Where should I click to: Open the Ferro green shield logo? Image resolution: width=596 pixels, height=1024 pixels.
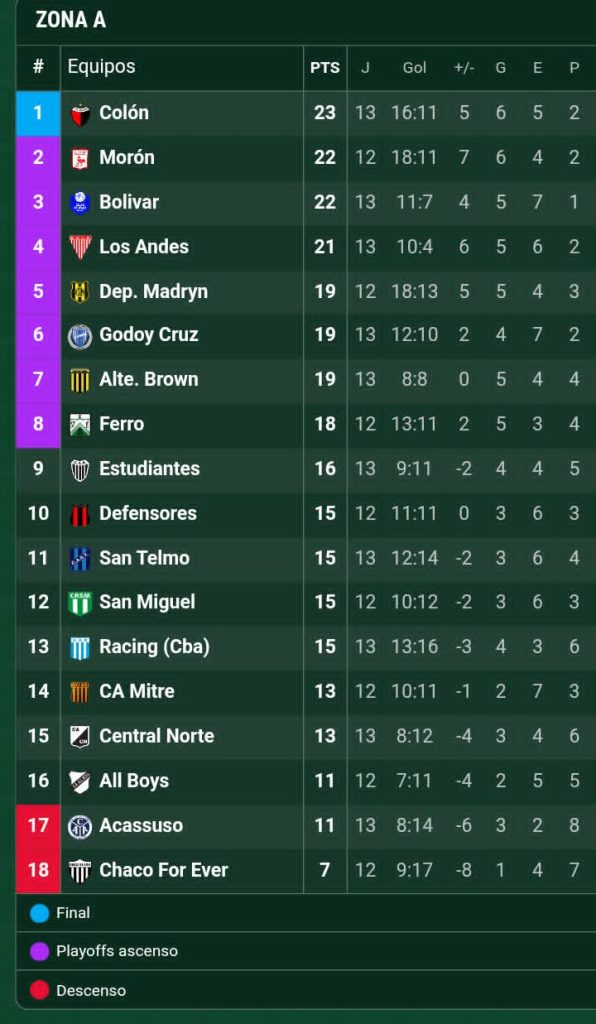[x=80, y=425]
